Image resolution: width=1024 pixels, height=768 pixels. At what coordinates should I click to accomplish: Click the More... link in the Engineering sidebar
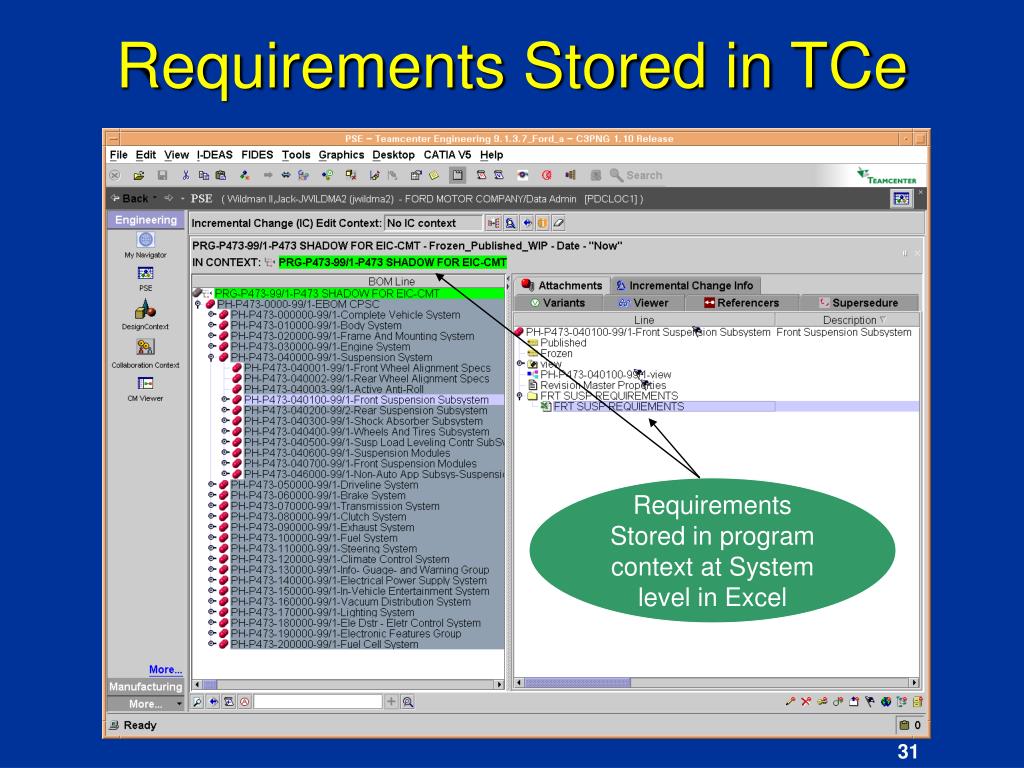click(x=165, y=669)
